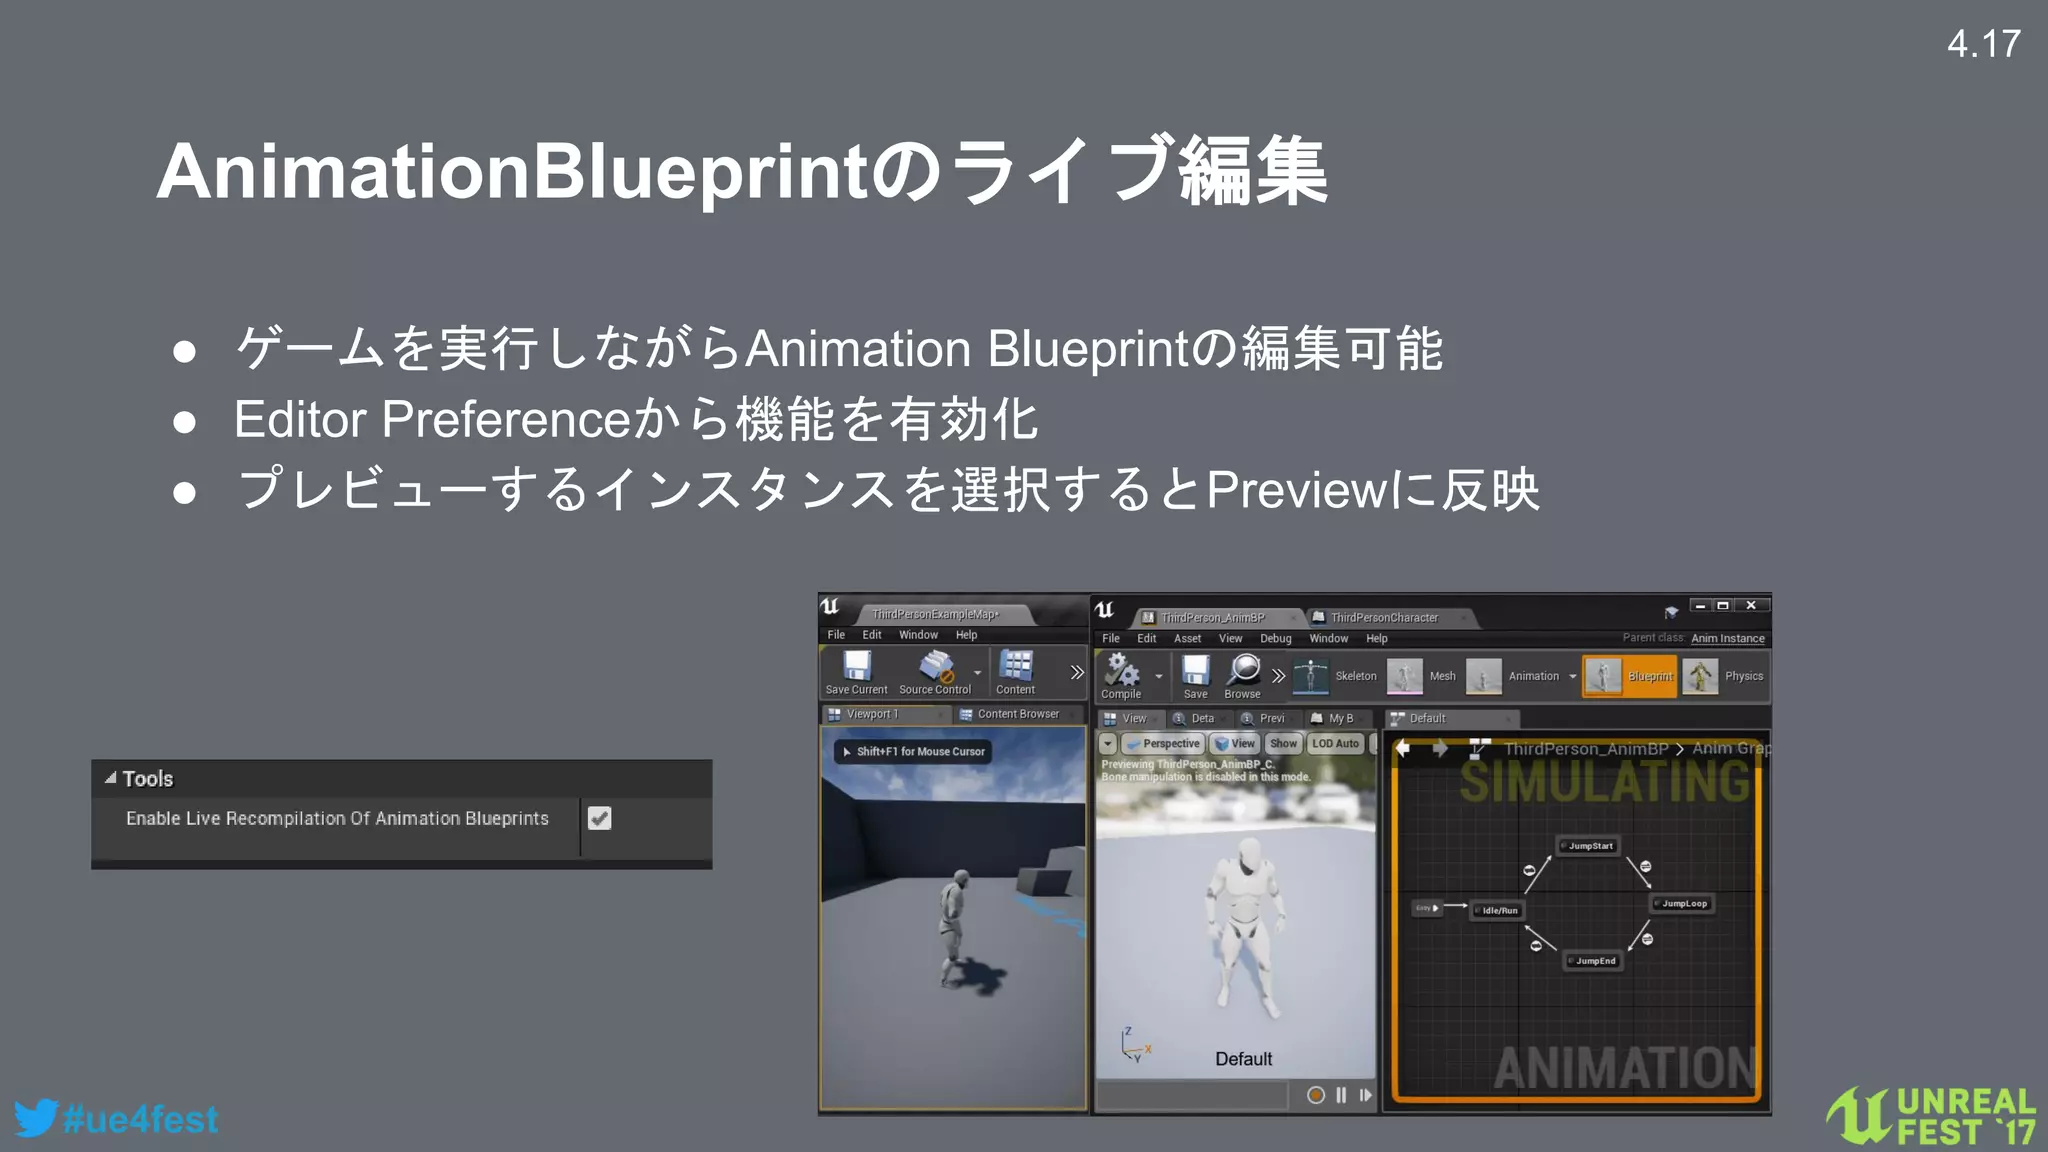
Task: Open the Perspective view type dropdown
Action: (1162, 743)
